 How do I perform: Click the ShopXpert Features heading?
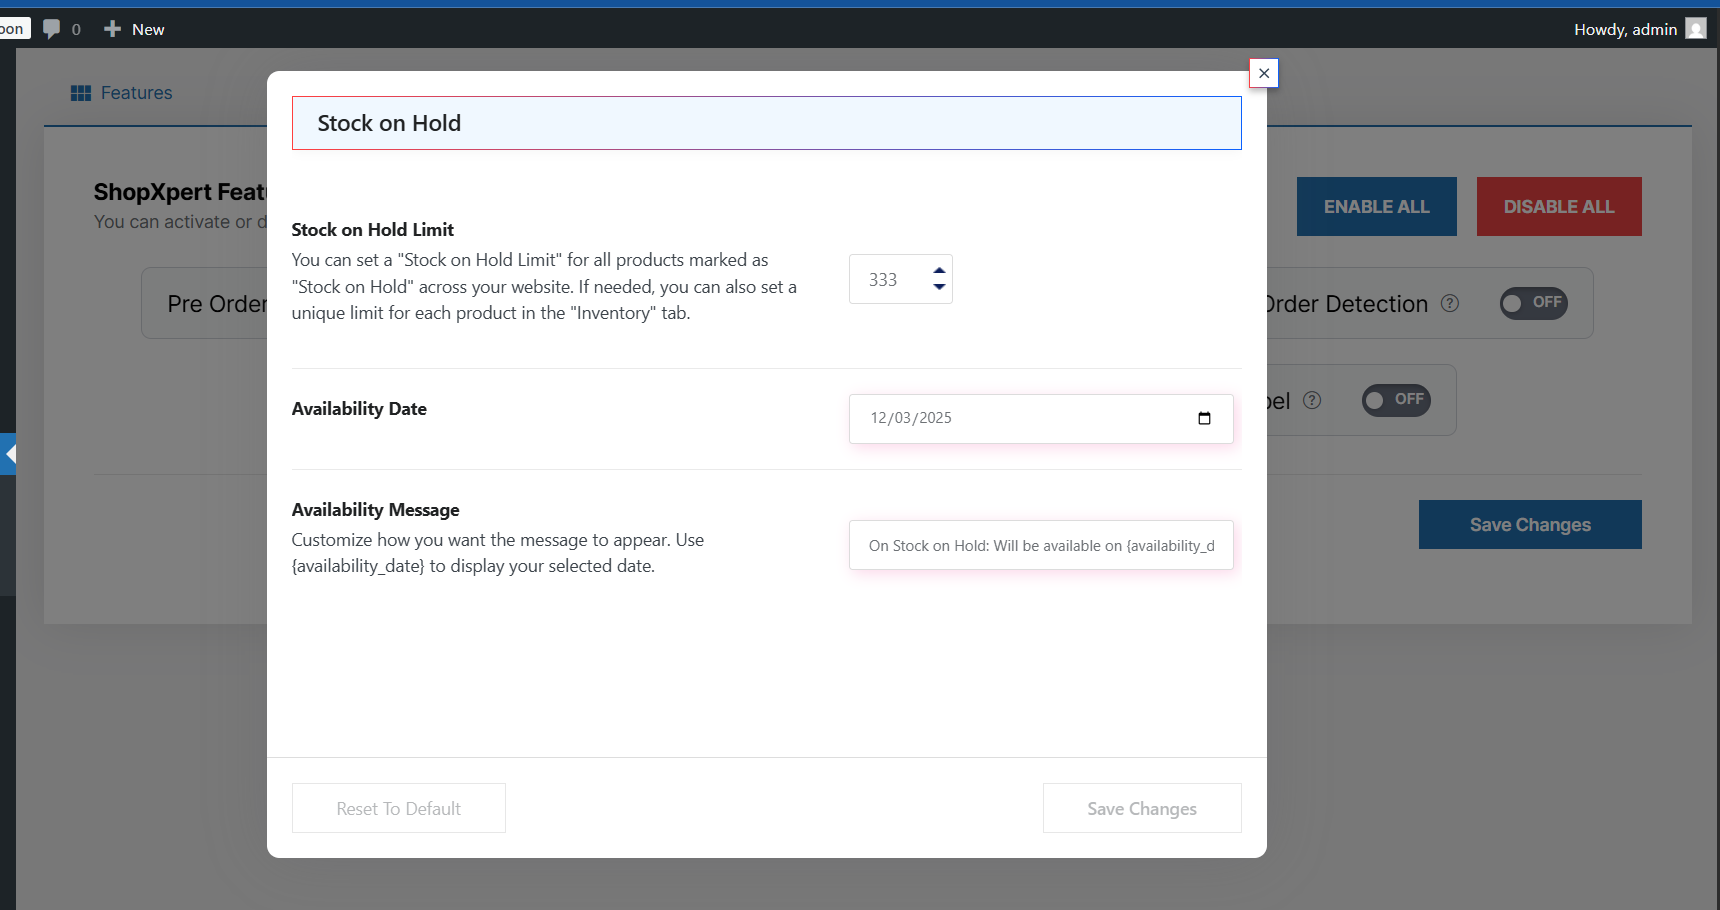pyautogui.click(x=180, y=192)
